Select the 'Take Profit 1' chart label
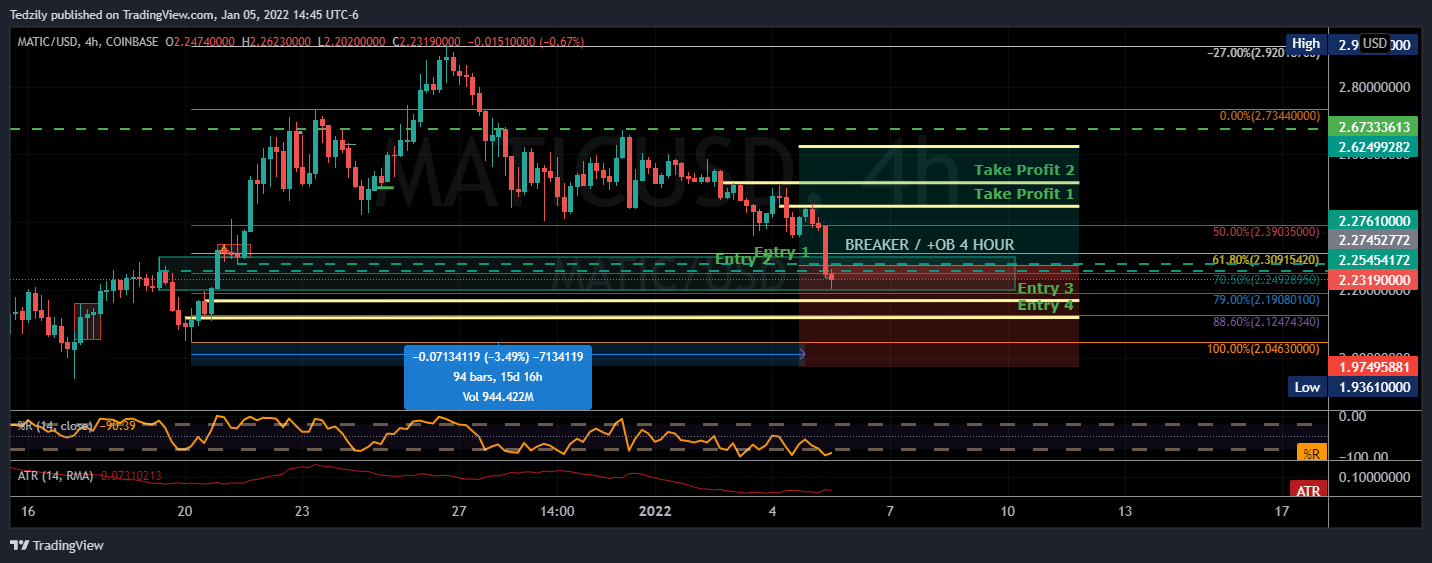 tap(1024, 193)
